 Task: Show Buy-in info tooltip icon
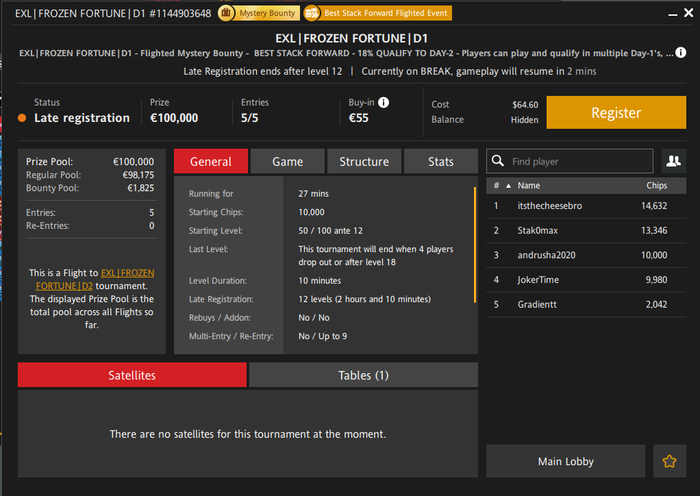[x=383, y=102]
